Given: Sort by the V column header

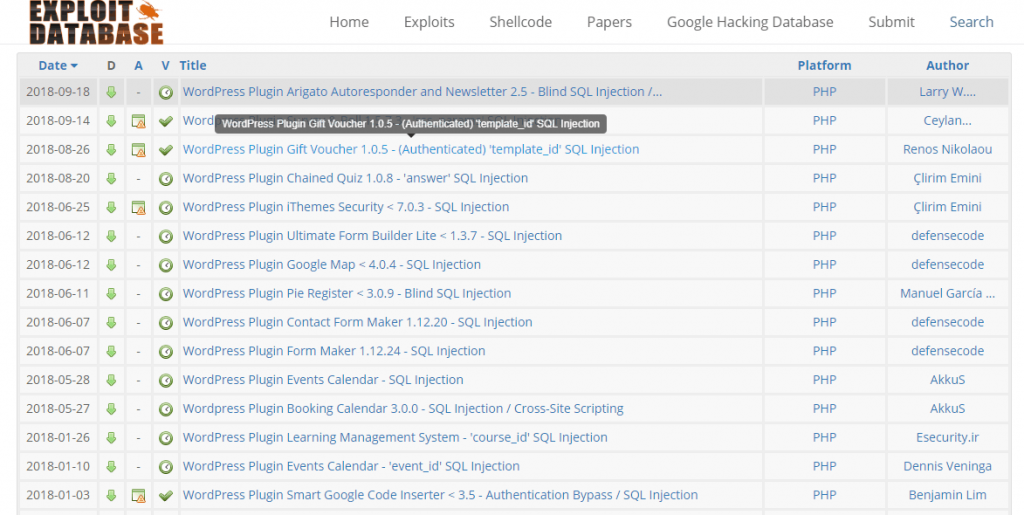Looking at the screenshot, I should coord(166,65).
